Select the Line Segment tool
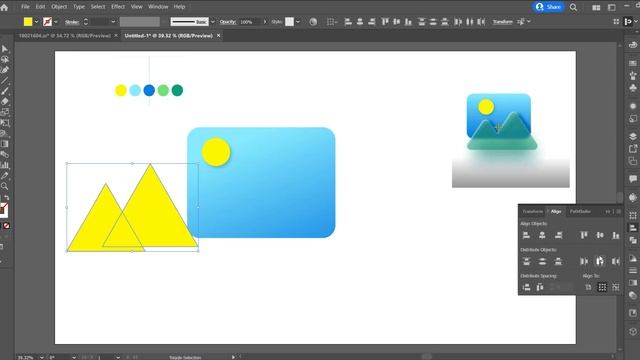 (x=5, y=81)
